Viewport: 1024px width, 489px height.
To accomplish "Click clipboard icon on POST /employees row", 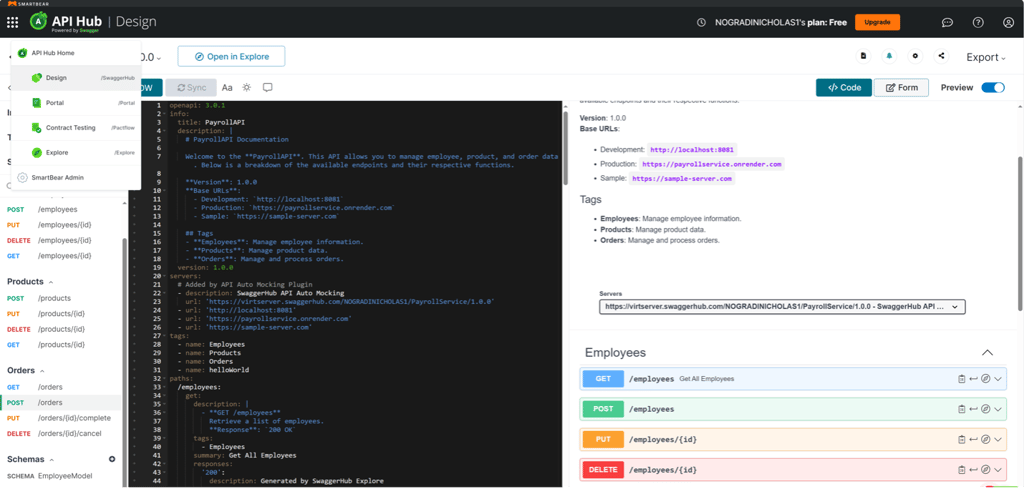I will click(961, 409).
